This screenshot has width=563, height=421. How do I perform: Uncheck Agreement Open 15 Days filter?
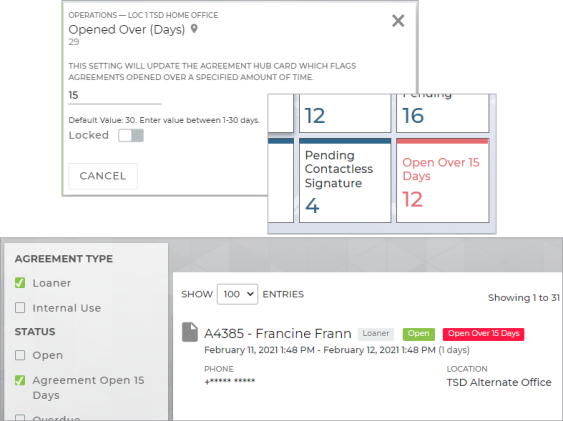pyautogui.click(x=20, y=380)
